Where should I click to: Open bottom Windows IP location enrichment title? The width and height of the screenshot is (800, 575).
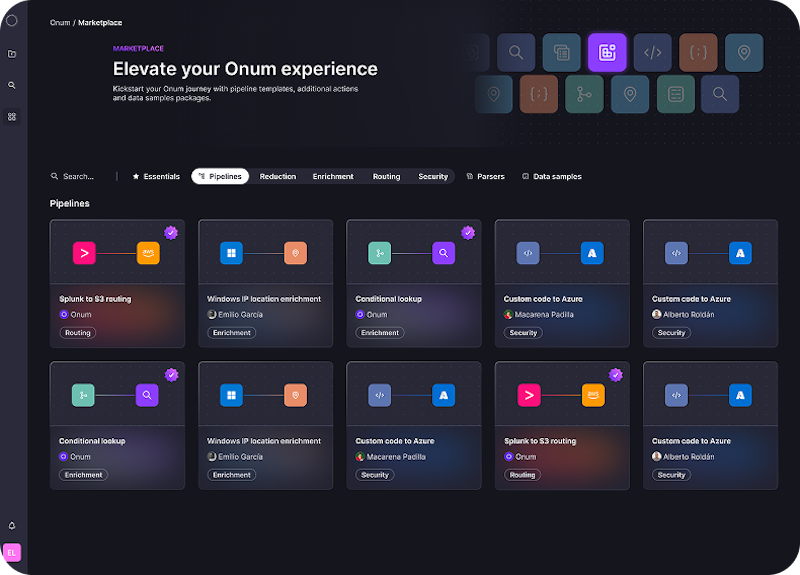264,441
